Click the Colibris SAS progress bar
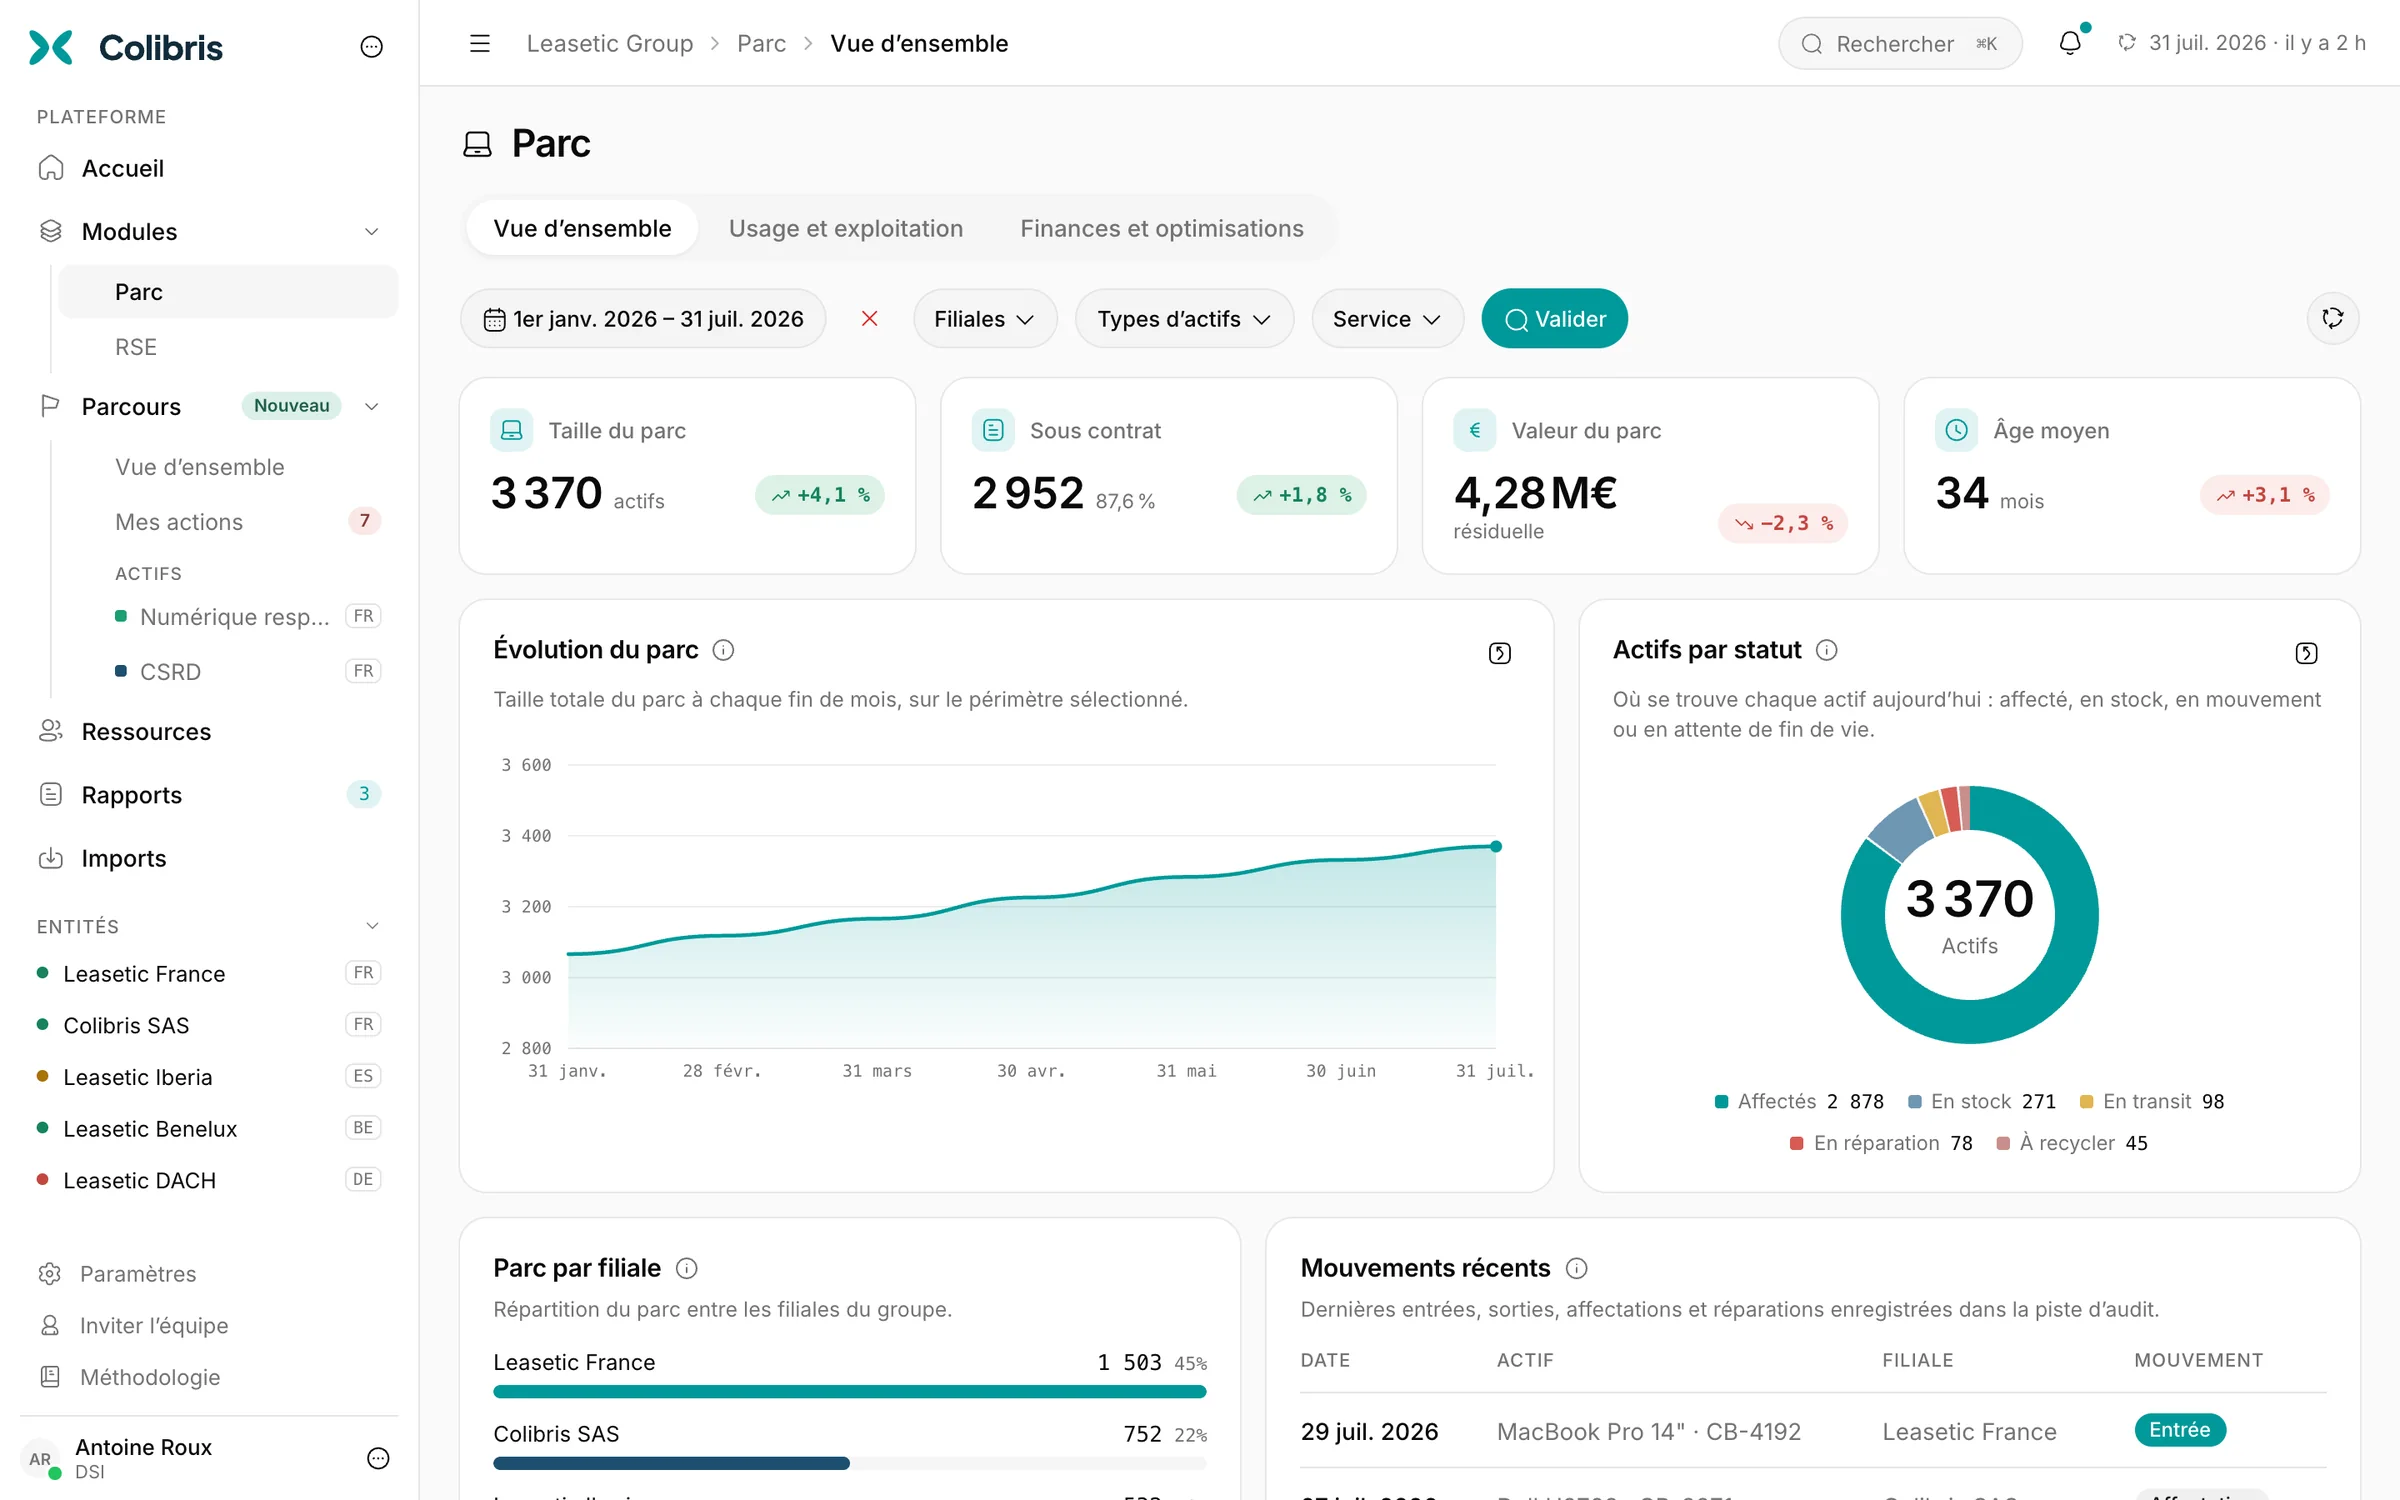This screenshot has width=2400, height=1500. [850, 1463]
